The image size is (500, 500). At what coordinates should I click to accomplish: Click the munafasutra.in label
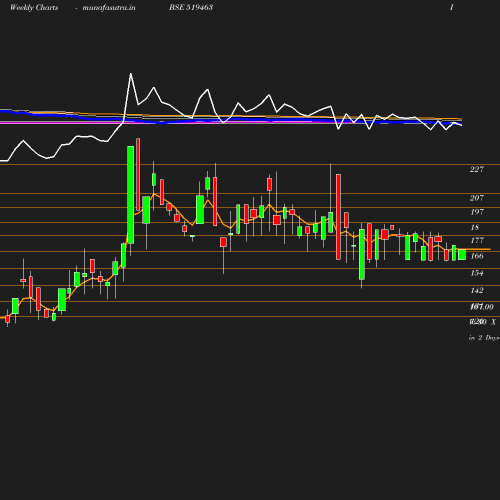coord(109,7)
